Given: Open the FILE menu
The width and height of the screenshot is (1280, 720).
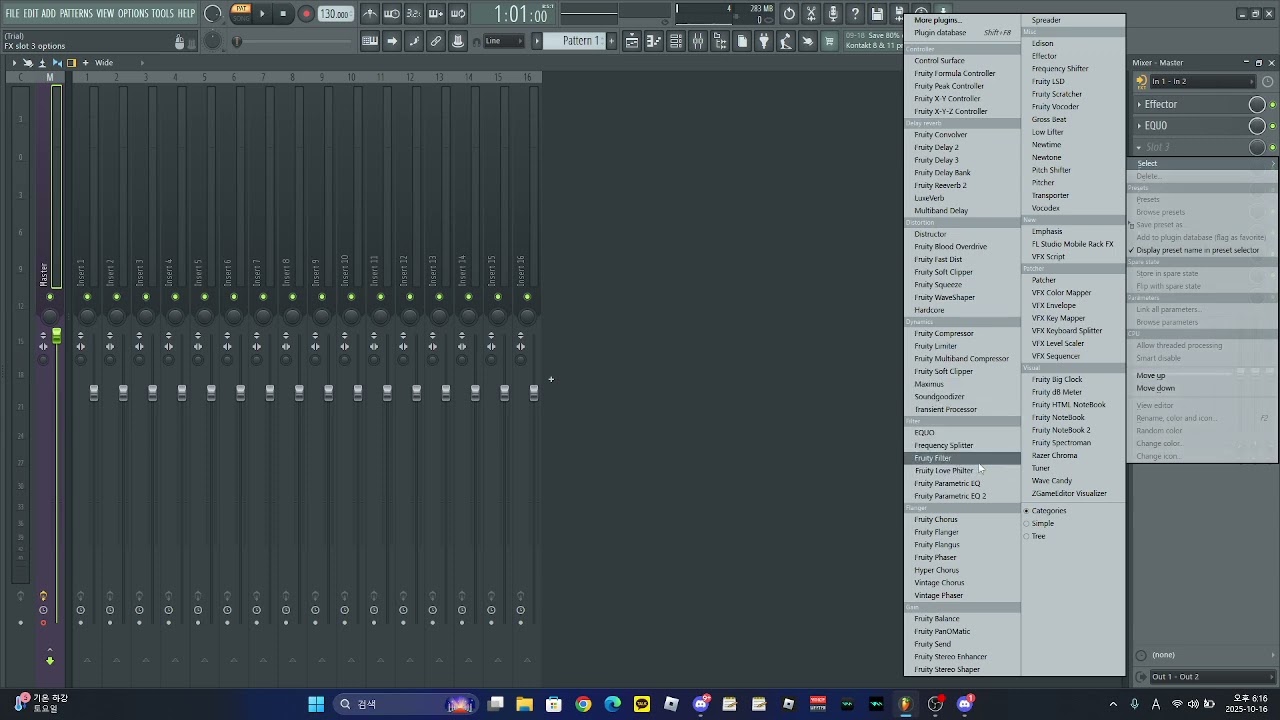Looking at the screenshot, I should pyautogui.click(x=13, y=14).
